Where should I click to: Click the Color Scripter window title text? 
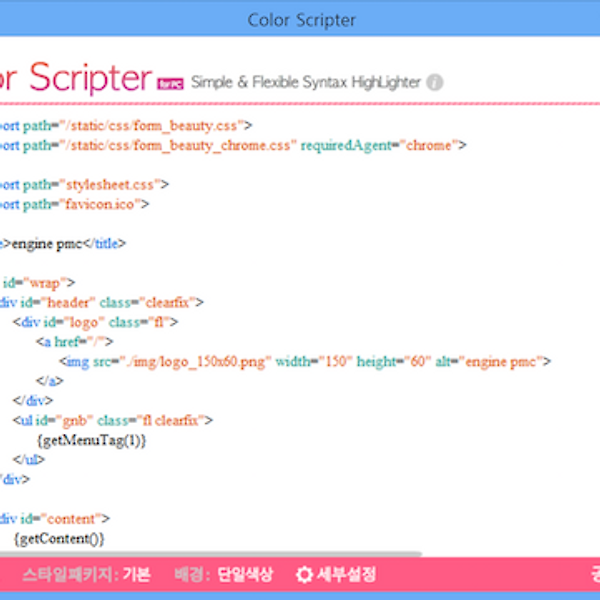coord(302,20)
